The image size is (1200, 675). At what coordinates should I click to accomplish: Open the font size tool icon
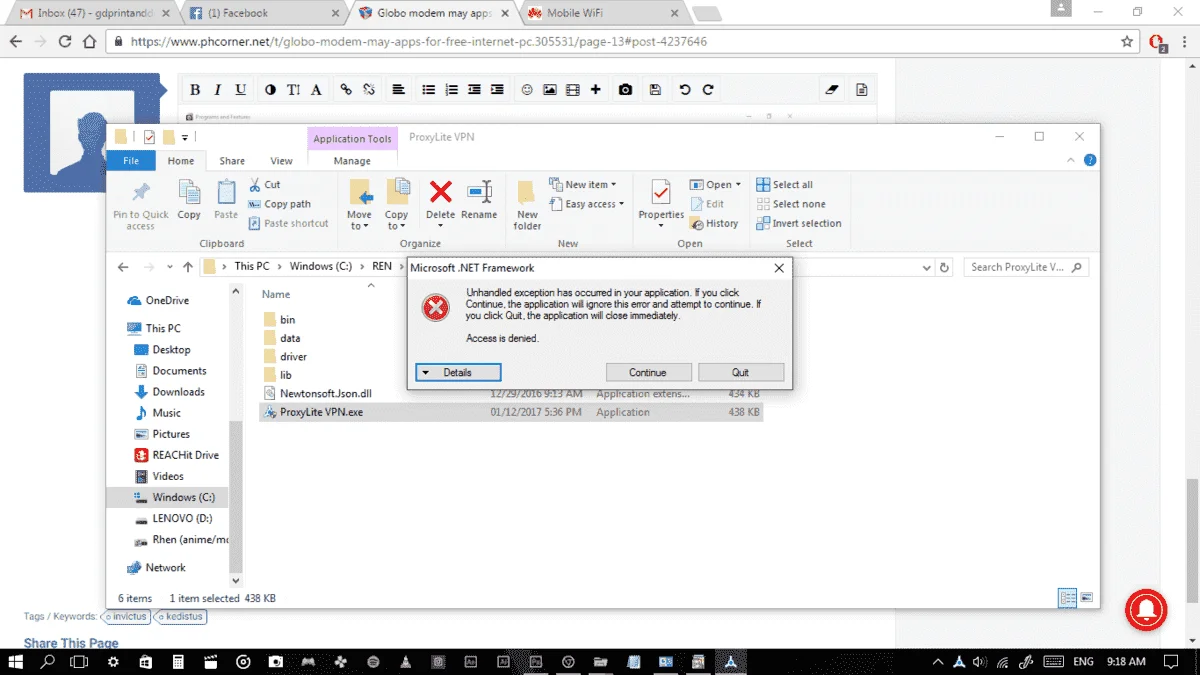tap(293, 89)
